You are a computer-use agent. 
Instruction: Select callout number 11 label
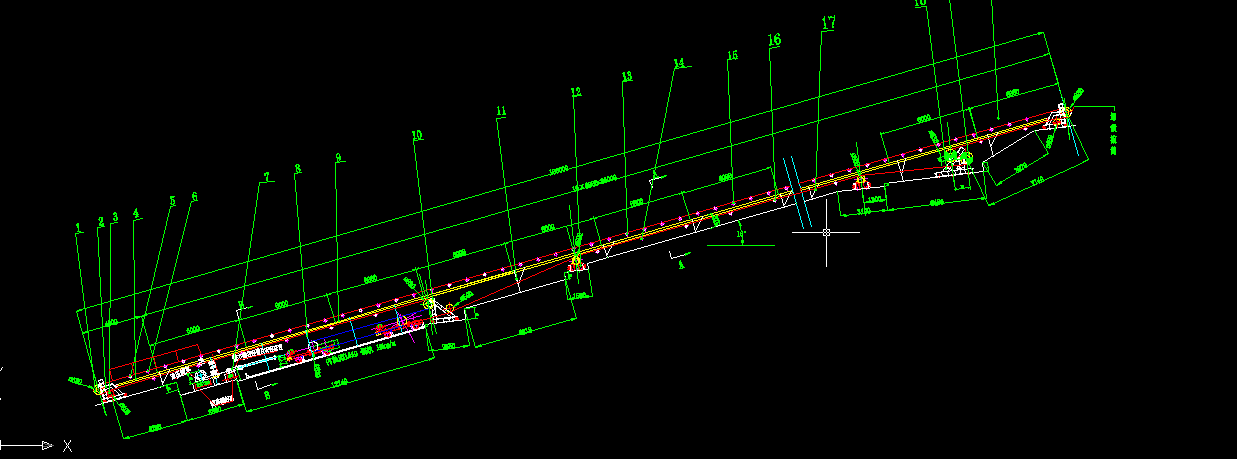(501, 111)
